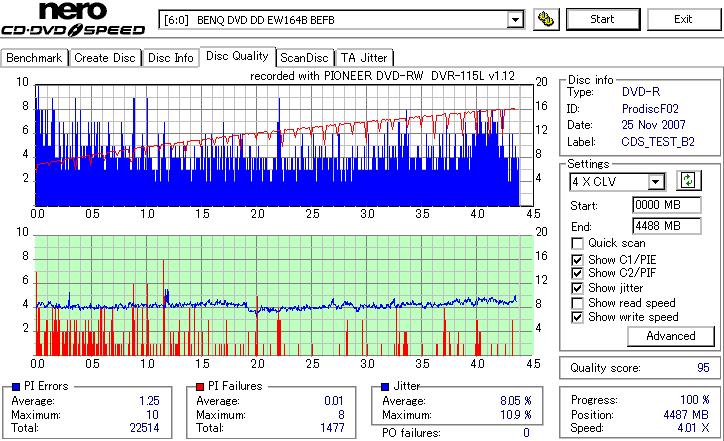
Task: Click the blue Jitter legend square
Action: [x=385, y=387]
